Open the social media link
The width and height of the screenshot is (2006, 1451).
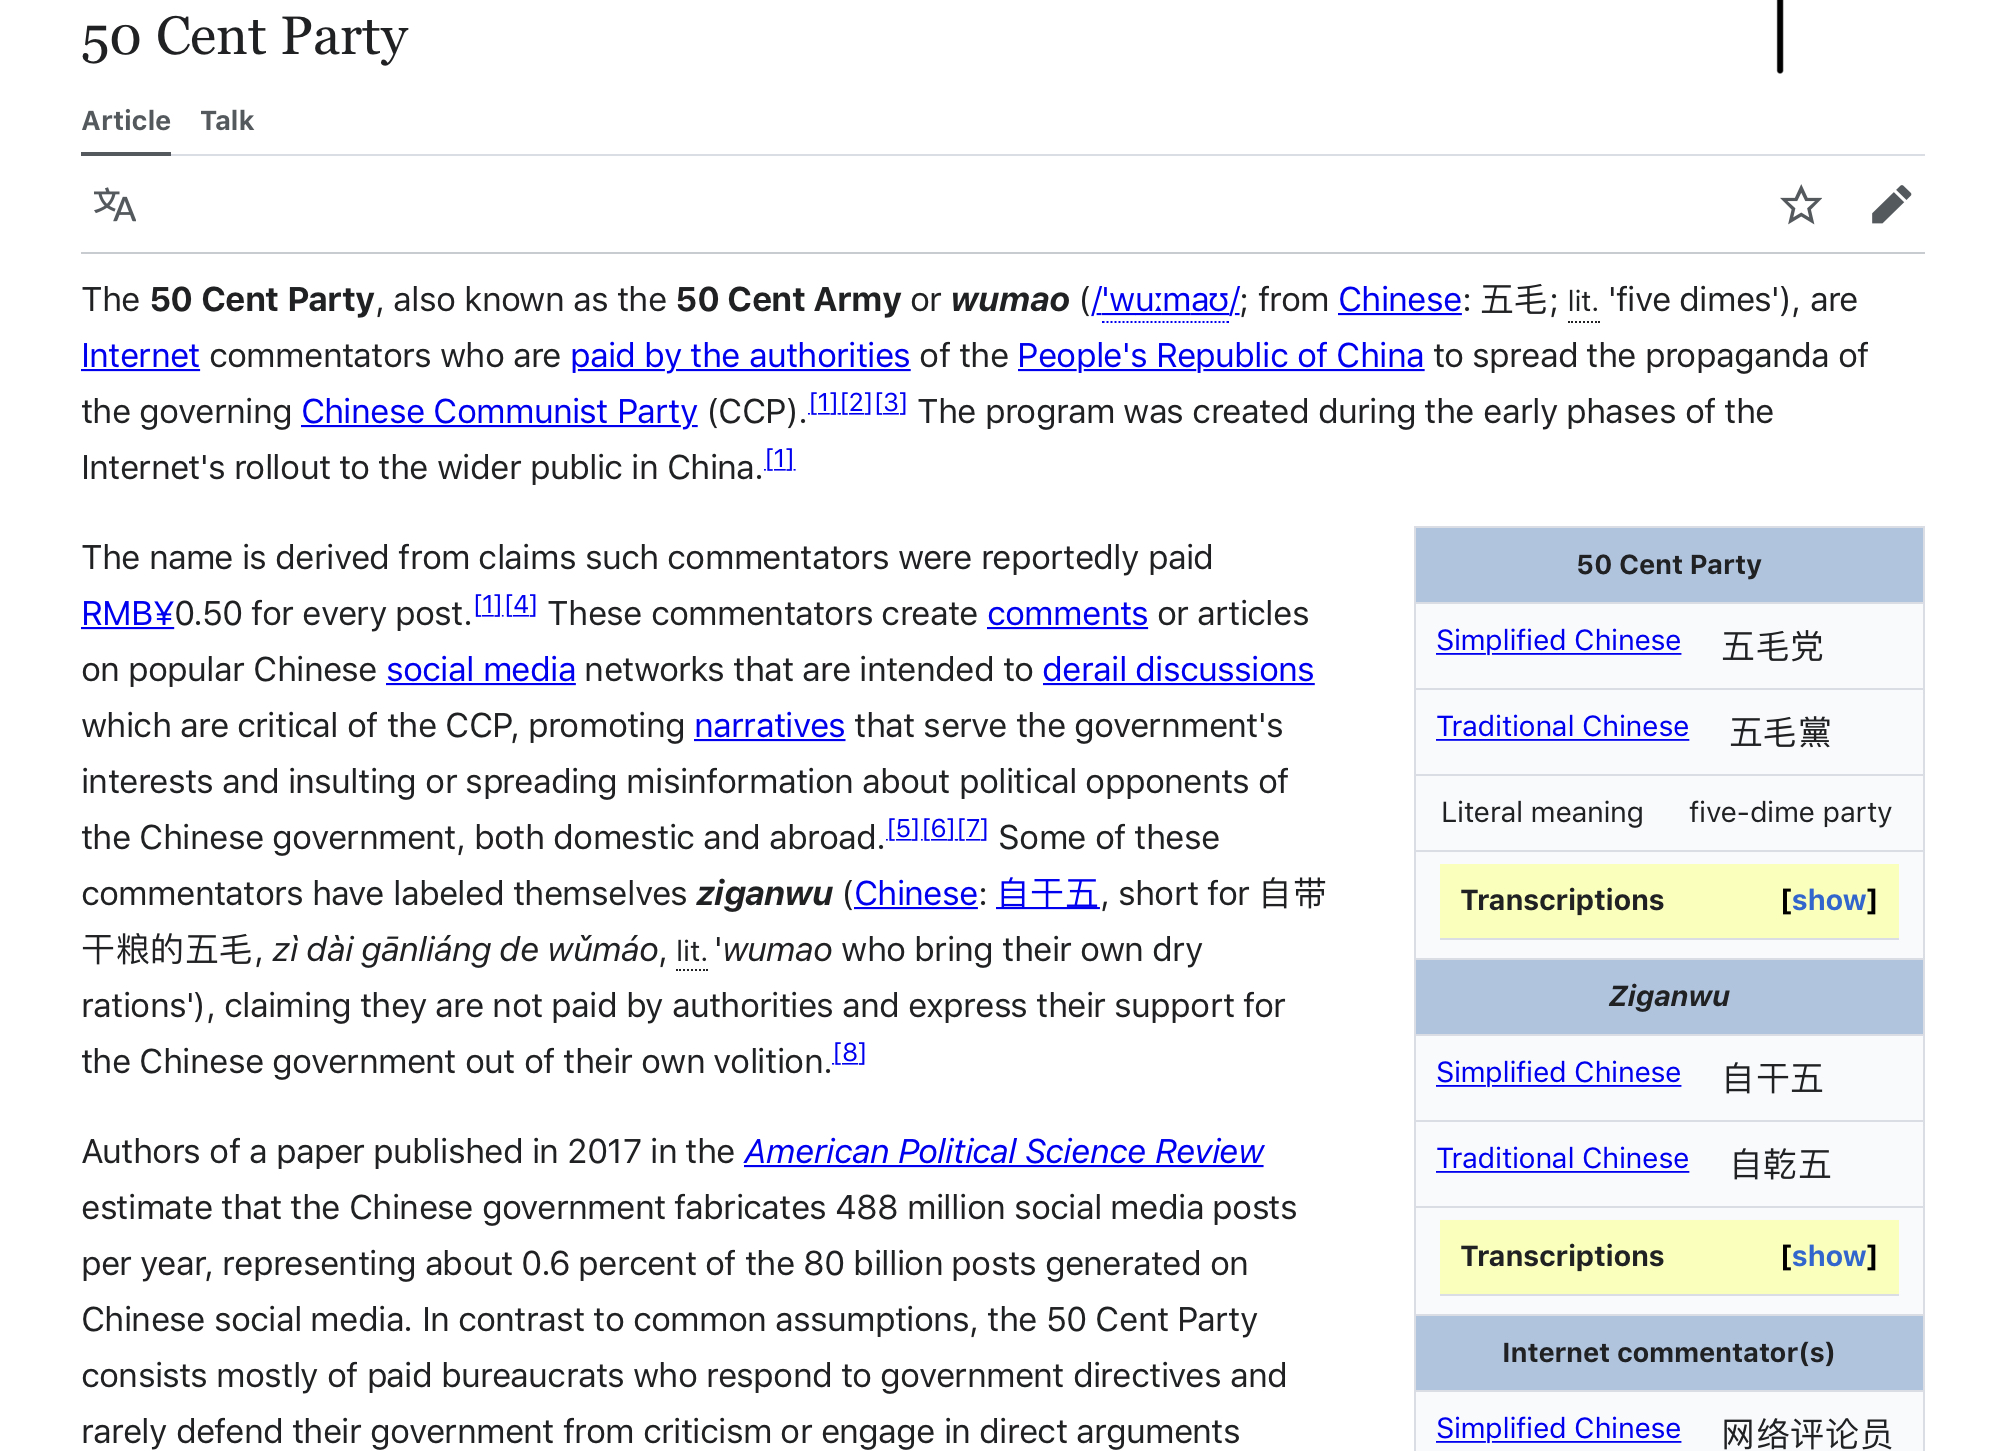tap(481, 670)
